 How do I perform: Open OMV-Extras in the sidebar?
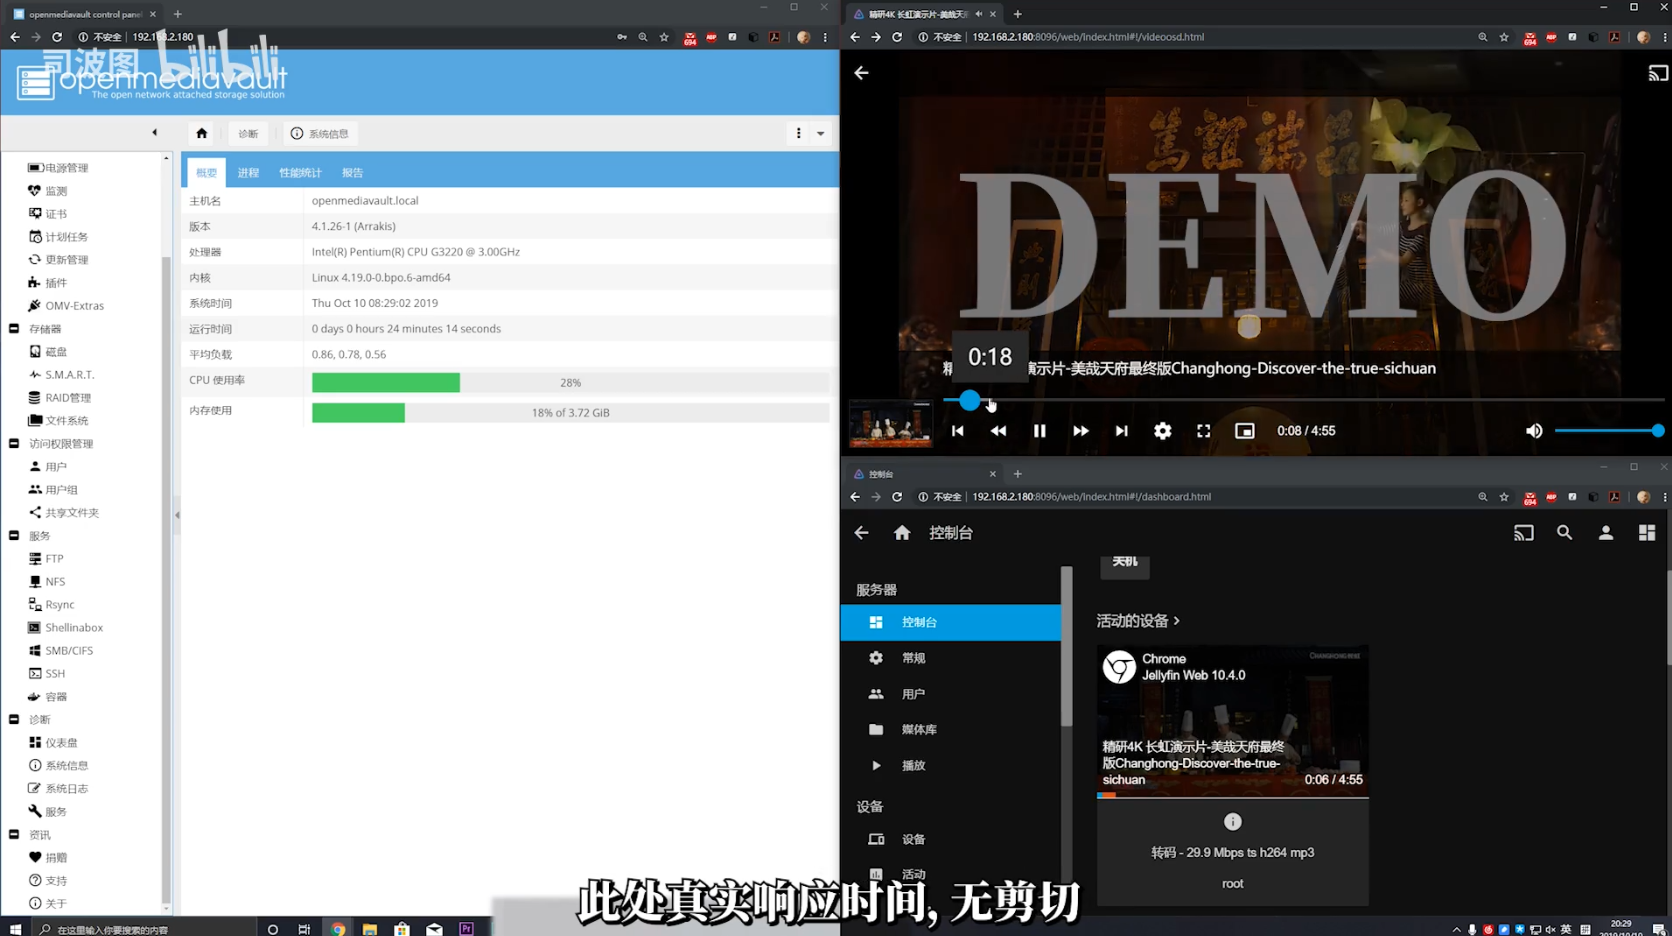click(66, 306)
